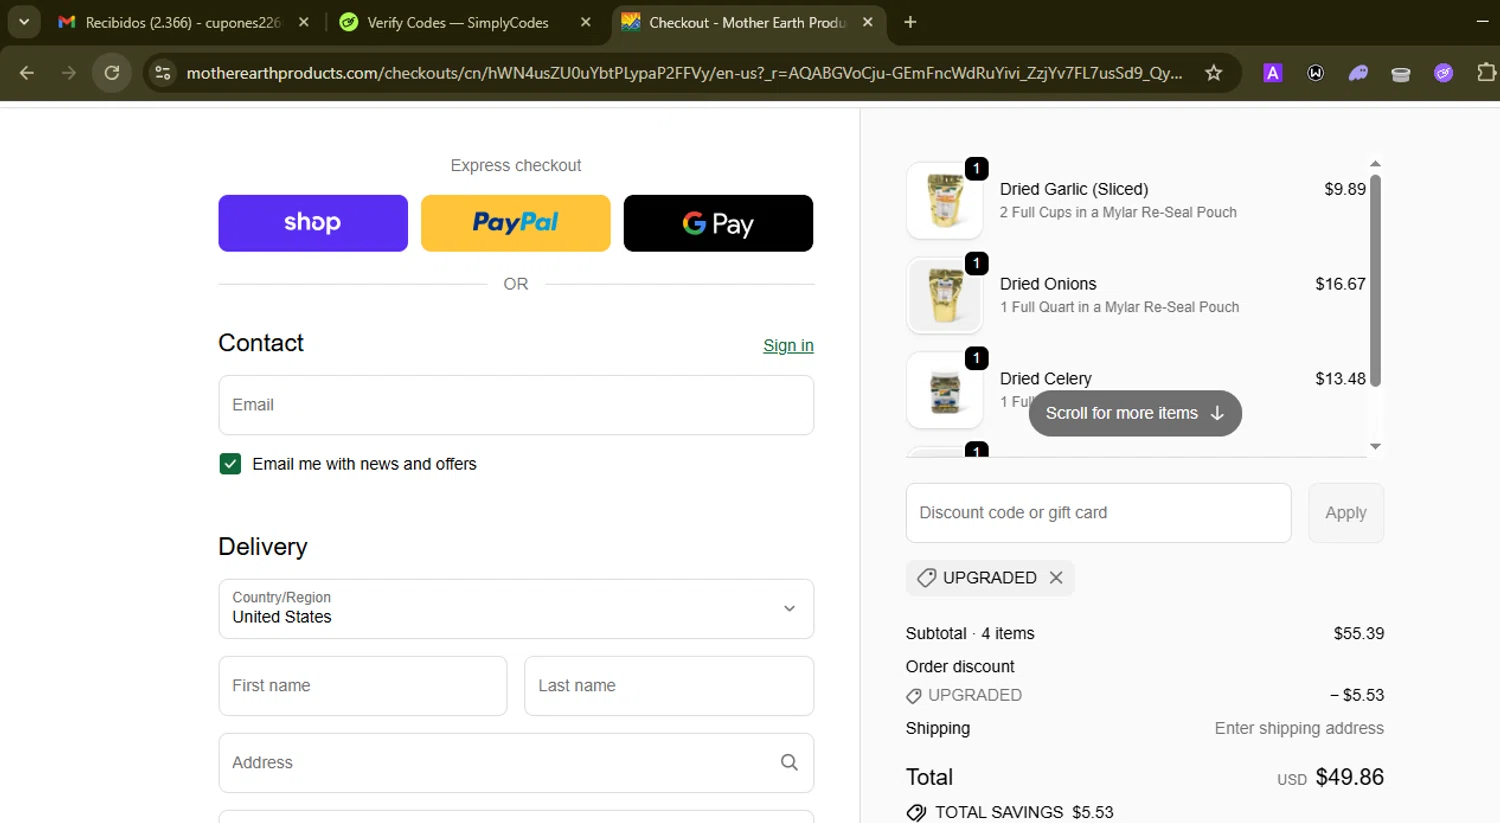Viewport: 1500px width, 823px height.
Task: Click Scroll for more items button
Action: tap(1135, 413)
